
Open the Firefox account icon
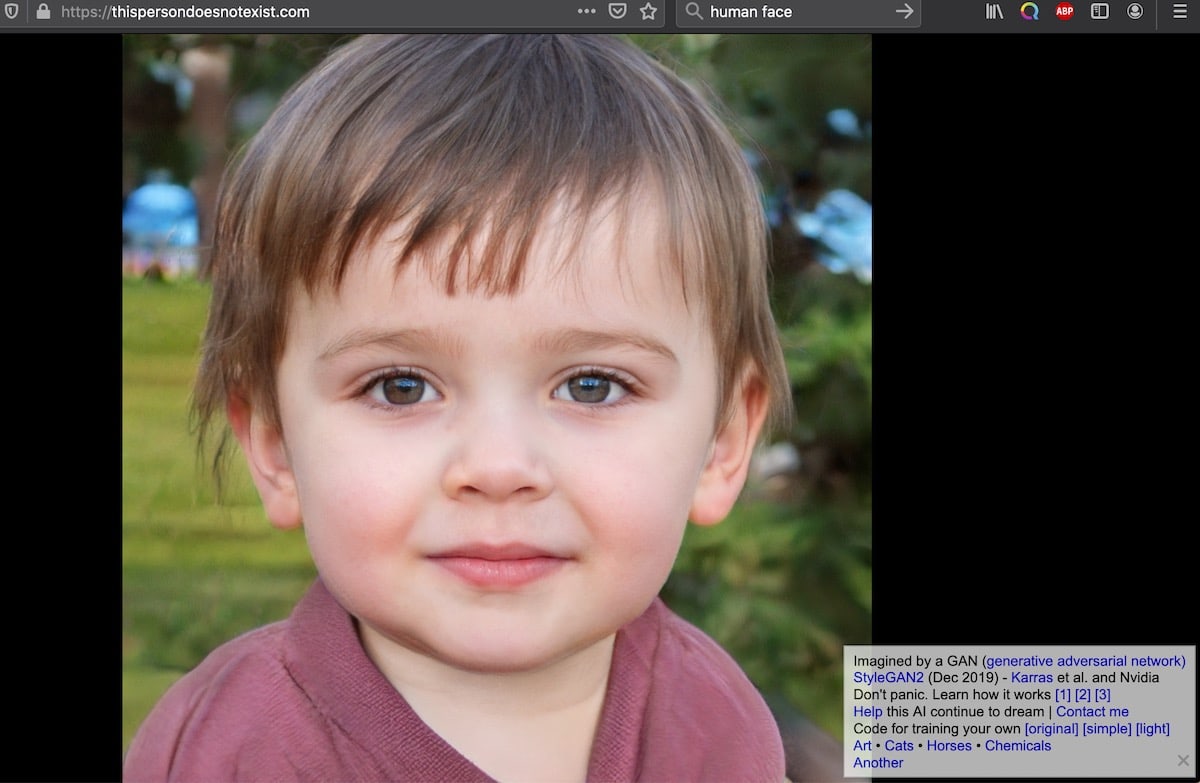(1135, 12)
